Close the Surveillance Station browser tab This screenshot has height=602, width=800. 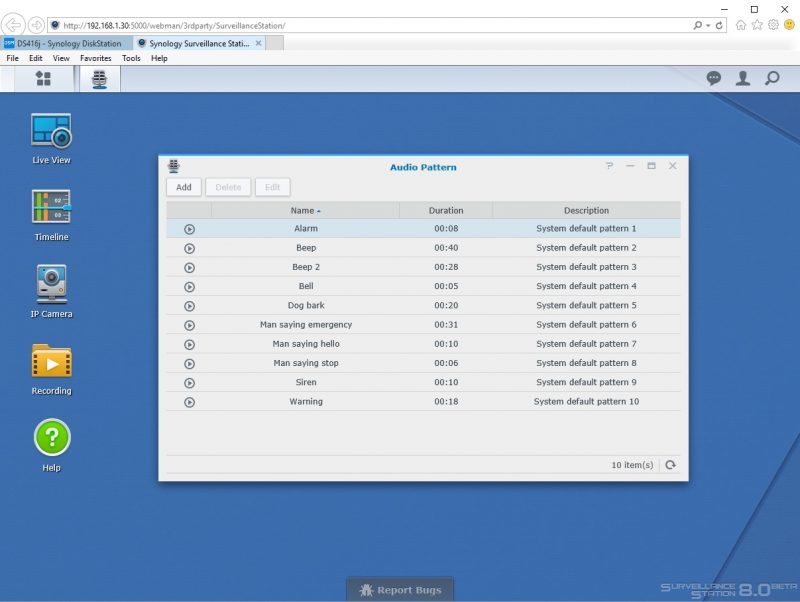[x=259, y=43]
